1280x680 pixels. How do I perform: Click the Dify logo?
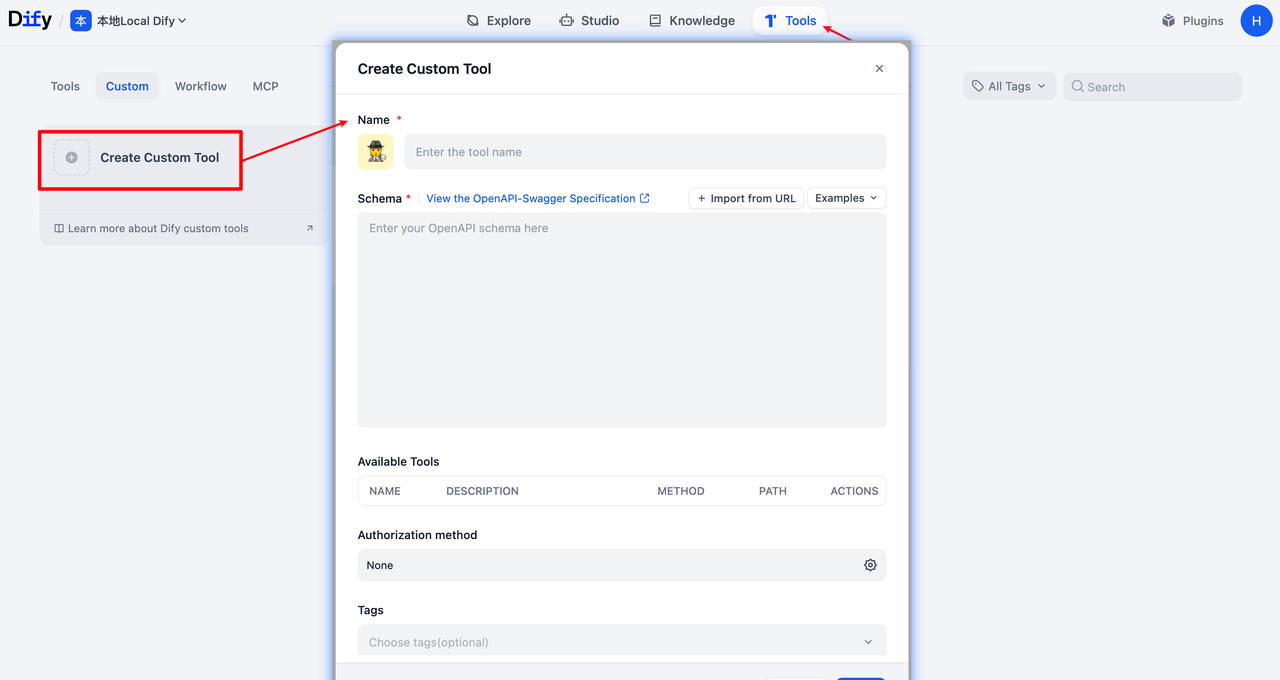pos(30,20)
